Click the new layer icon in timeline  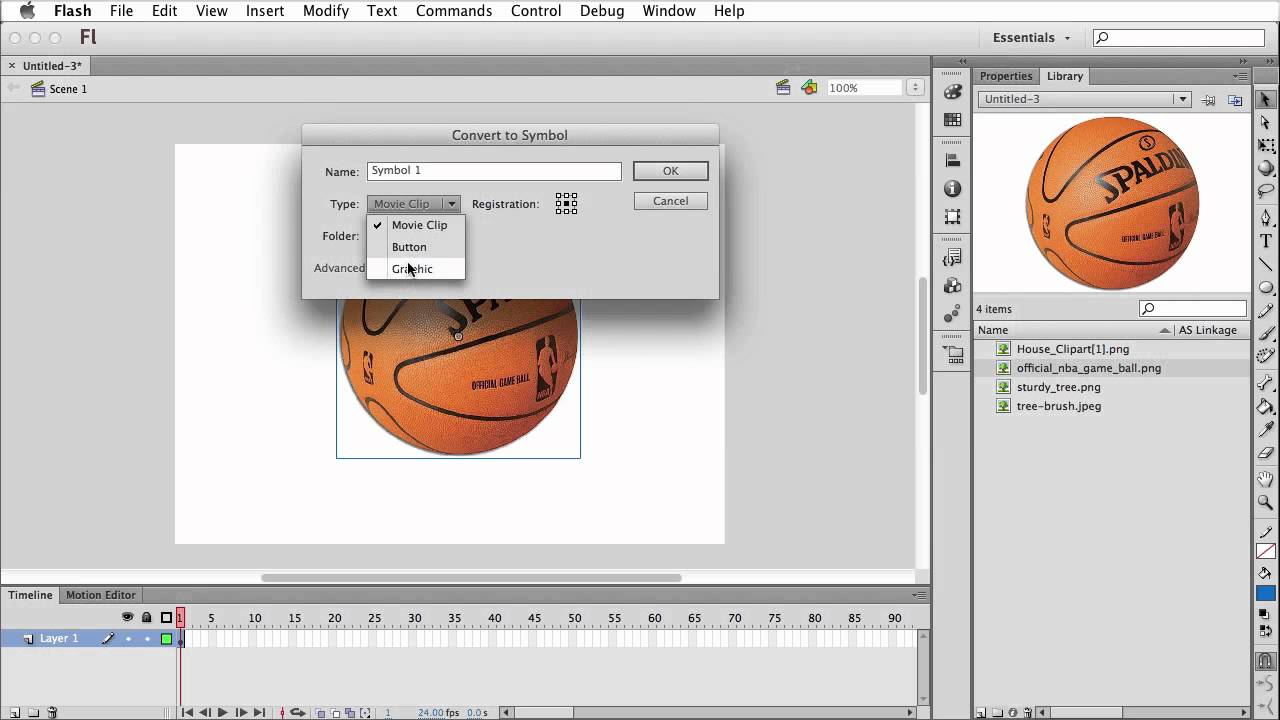point(15,712)
